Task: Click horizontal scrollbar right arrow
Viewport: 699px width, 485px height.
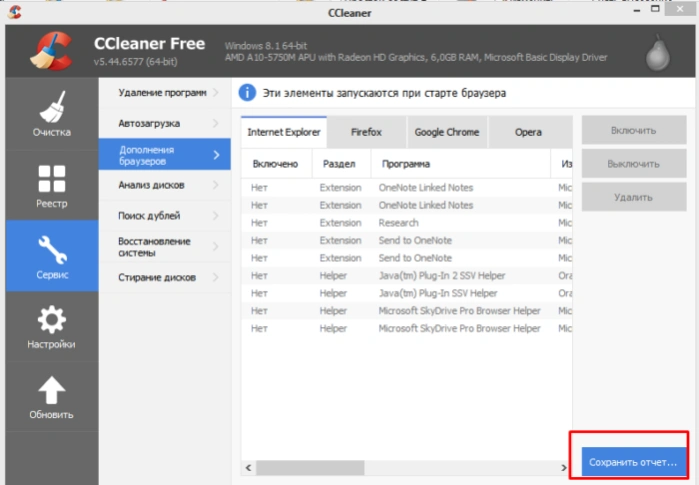Action: point(564,468)
